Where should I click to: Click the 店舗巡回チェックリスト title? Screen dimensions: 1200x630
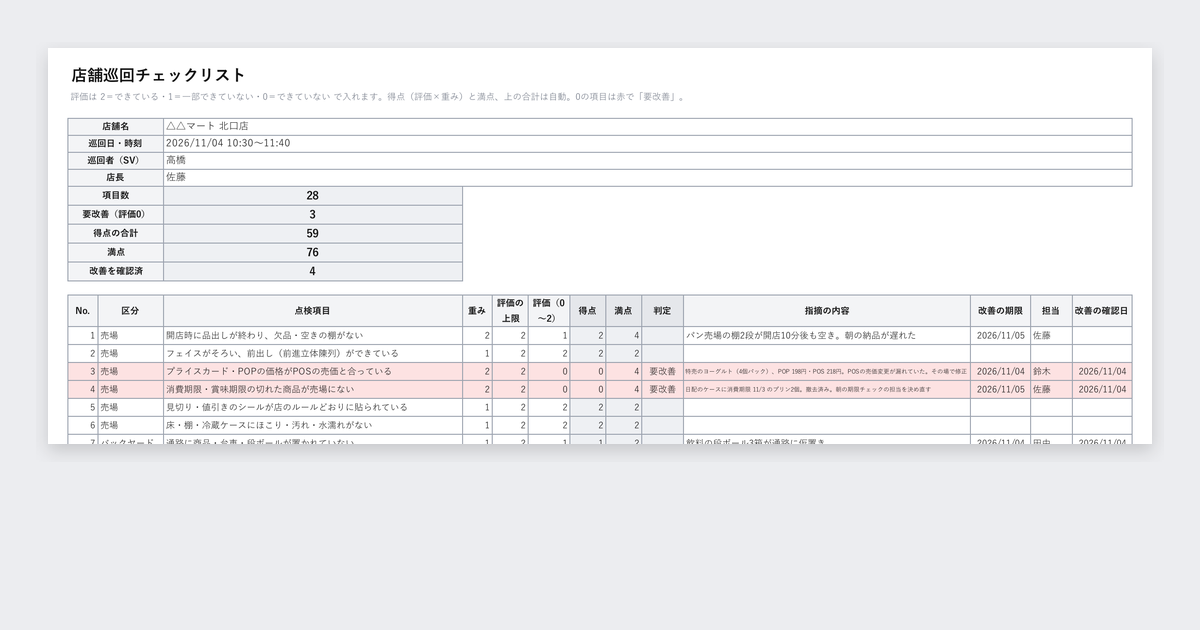pos(159,75)
